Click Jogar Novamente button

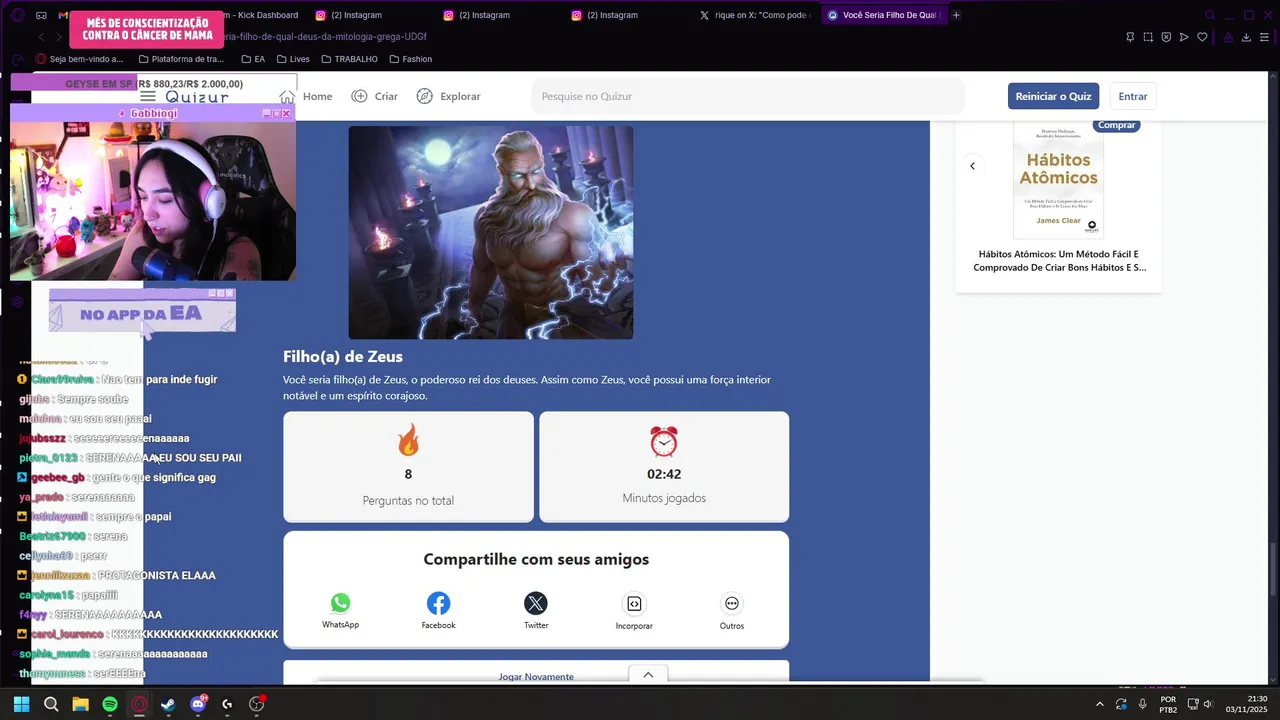tap(536, 676)
